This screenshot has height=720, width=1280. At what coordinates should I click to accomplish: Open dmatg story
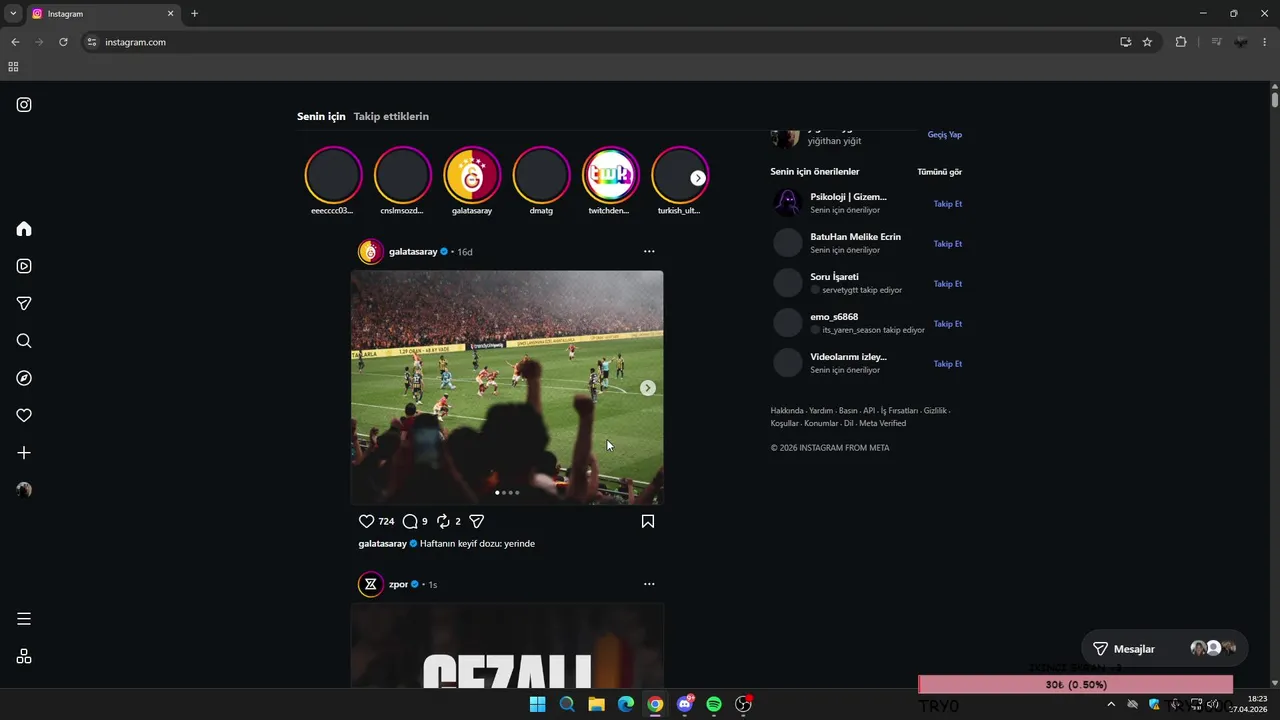click(x=541, y=175)
